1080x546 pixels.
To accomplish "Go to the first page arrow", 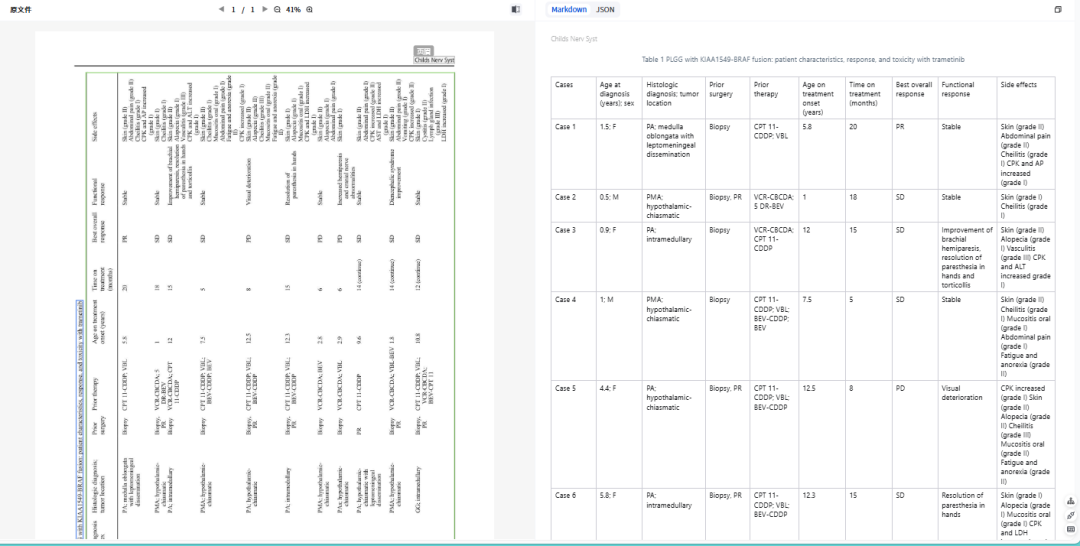I will (x=221, y=9).
